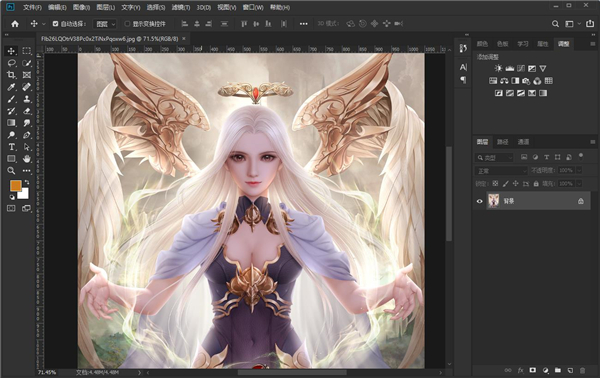Open the Opacity value dropdown arrow

pyautogui.click(x=579, y=170)
